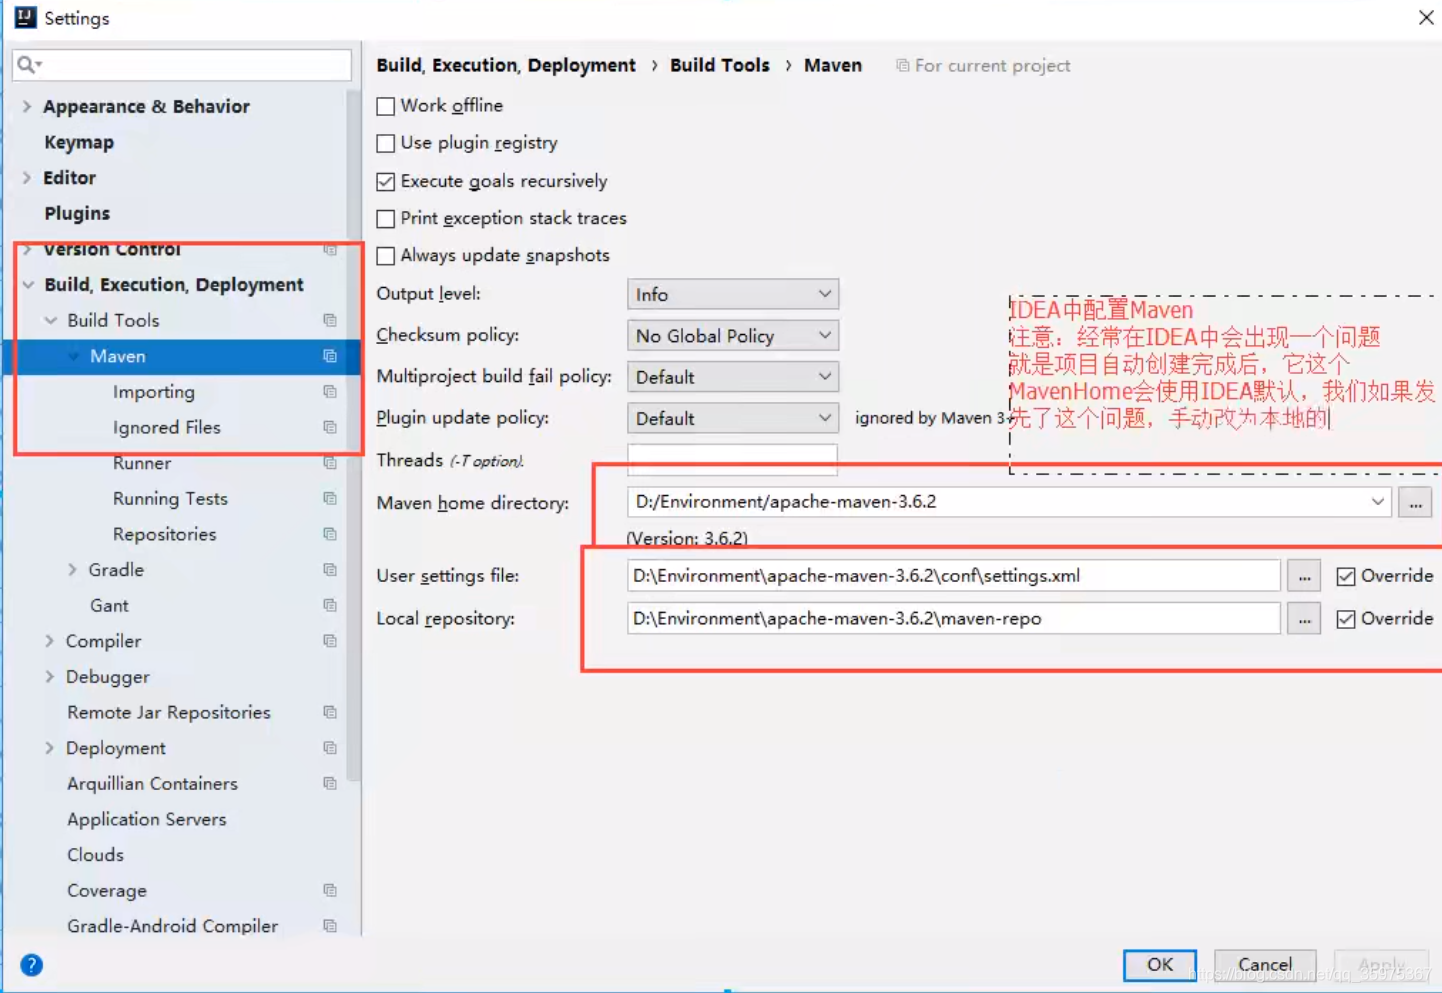
Task: Click the Threads input field
Action: (733, 459)
